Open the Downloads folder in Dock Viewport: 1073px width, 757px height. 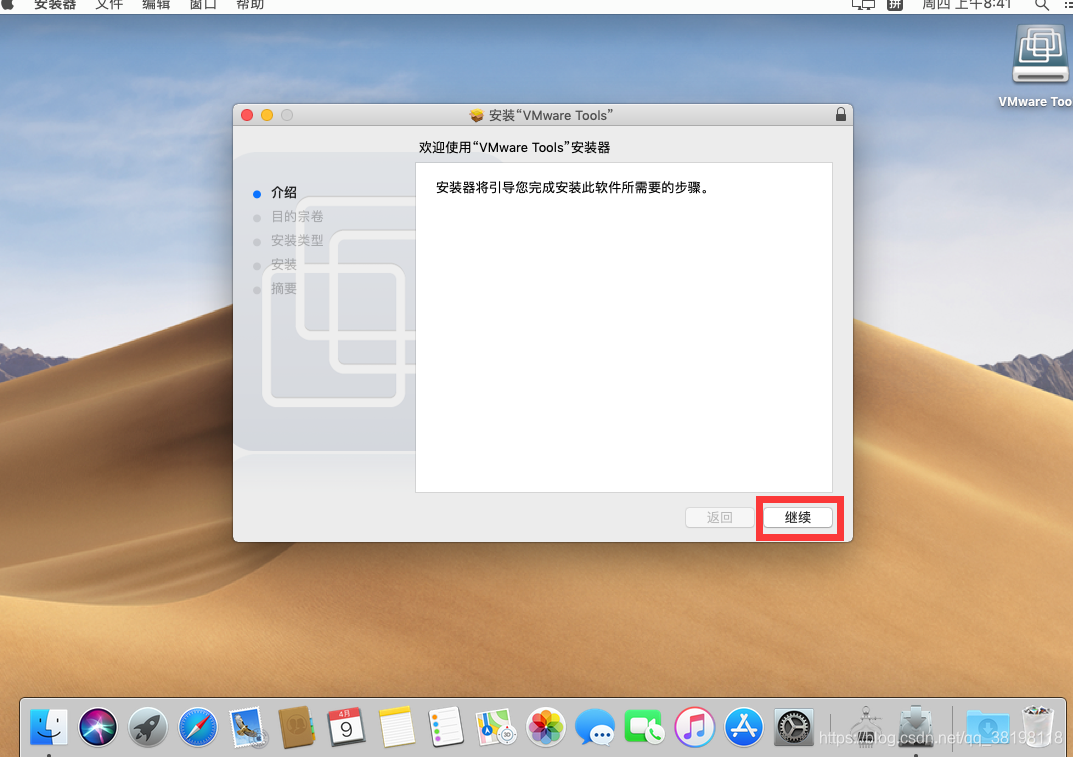(987, 728)
